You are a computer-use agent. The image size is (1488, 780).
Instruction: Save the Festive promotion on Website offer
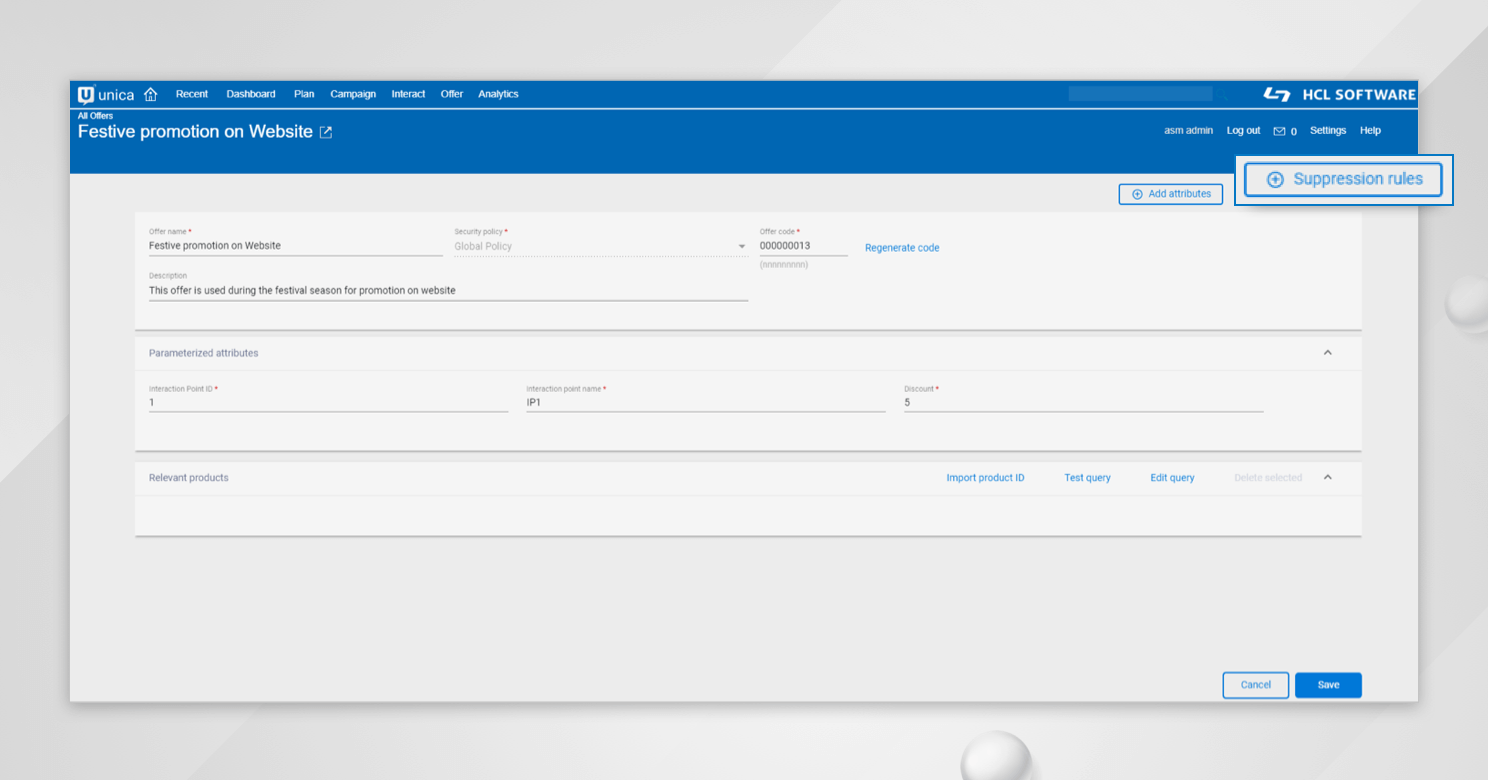click(1328, 685)
